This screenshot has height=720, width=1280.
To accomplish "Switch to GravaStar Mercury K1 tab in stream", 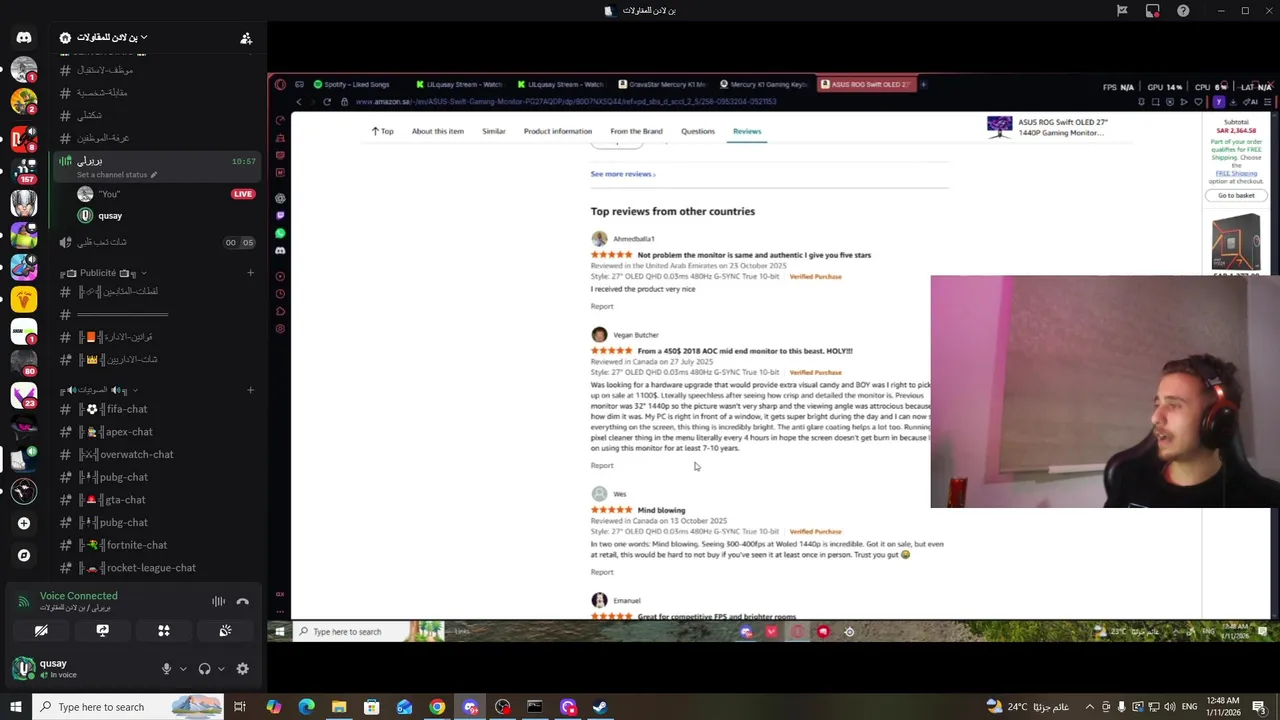I will [x=662, y=85].
